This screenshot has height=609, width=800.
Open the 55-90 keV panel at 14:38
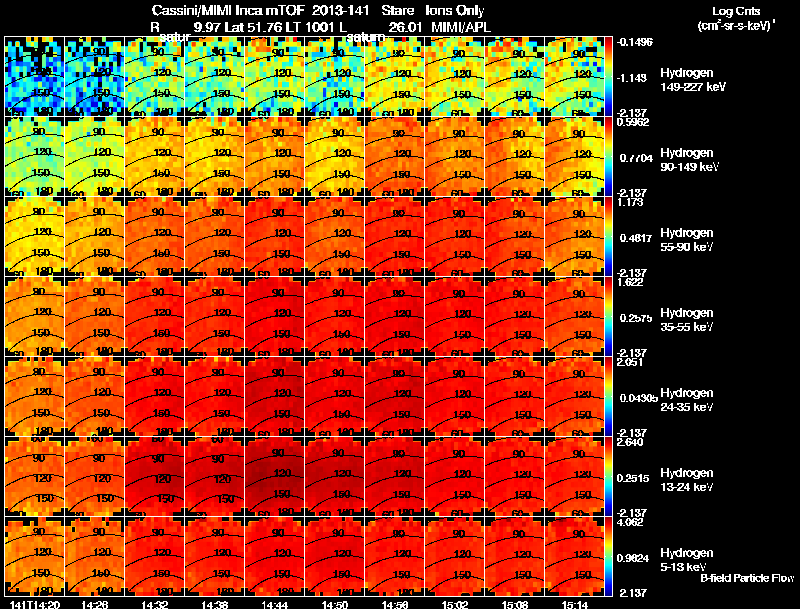tap(214, 236)
